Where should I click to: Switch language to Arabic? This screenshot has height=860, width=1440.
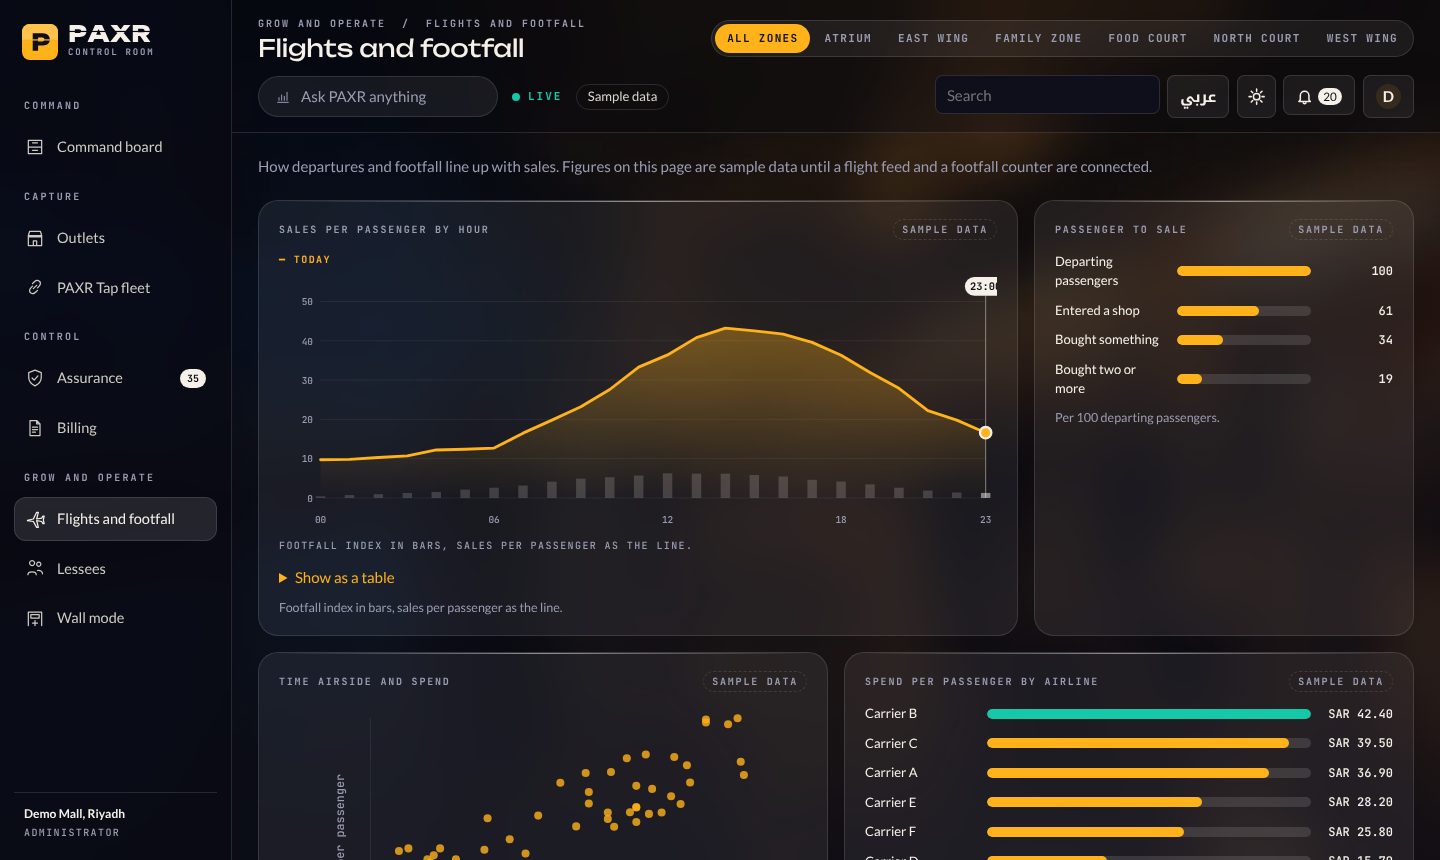tap(1198, 97)
